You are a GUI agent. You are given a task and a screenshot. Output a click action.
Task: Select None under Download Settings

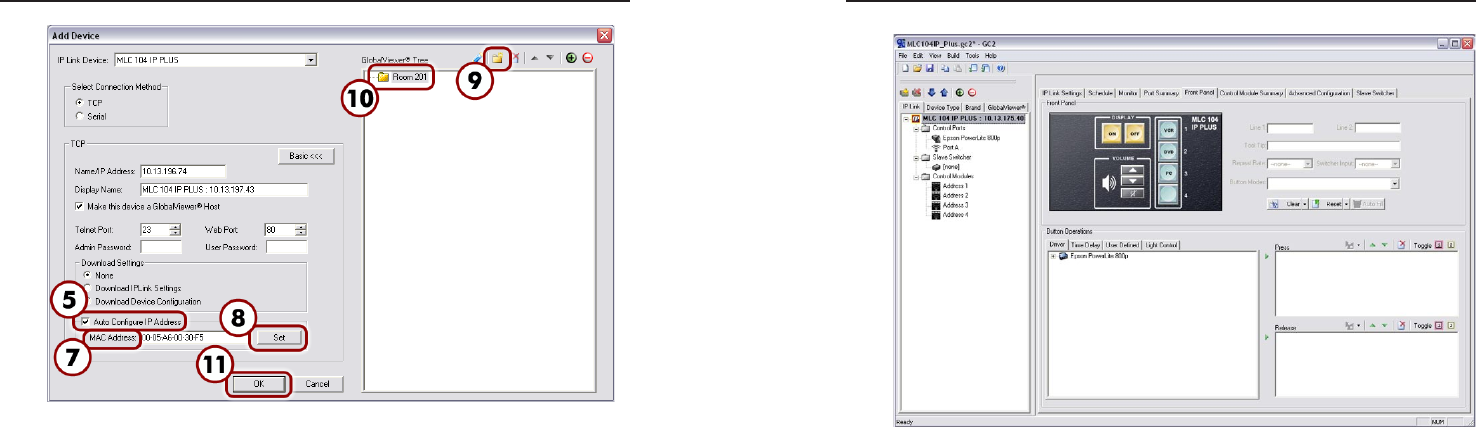pyautogui.click(x=98, y=274)
